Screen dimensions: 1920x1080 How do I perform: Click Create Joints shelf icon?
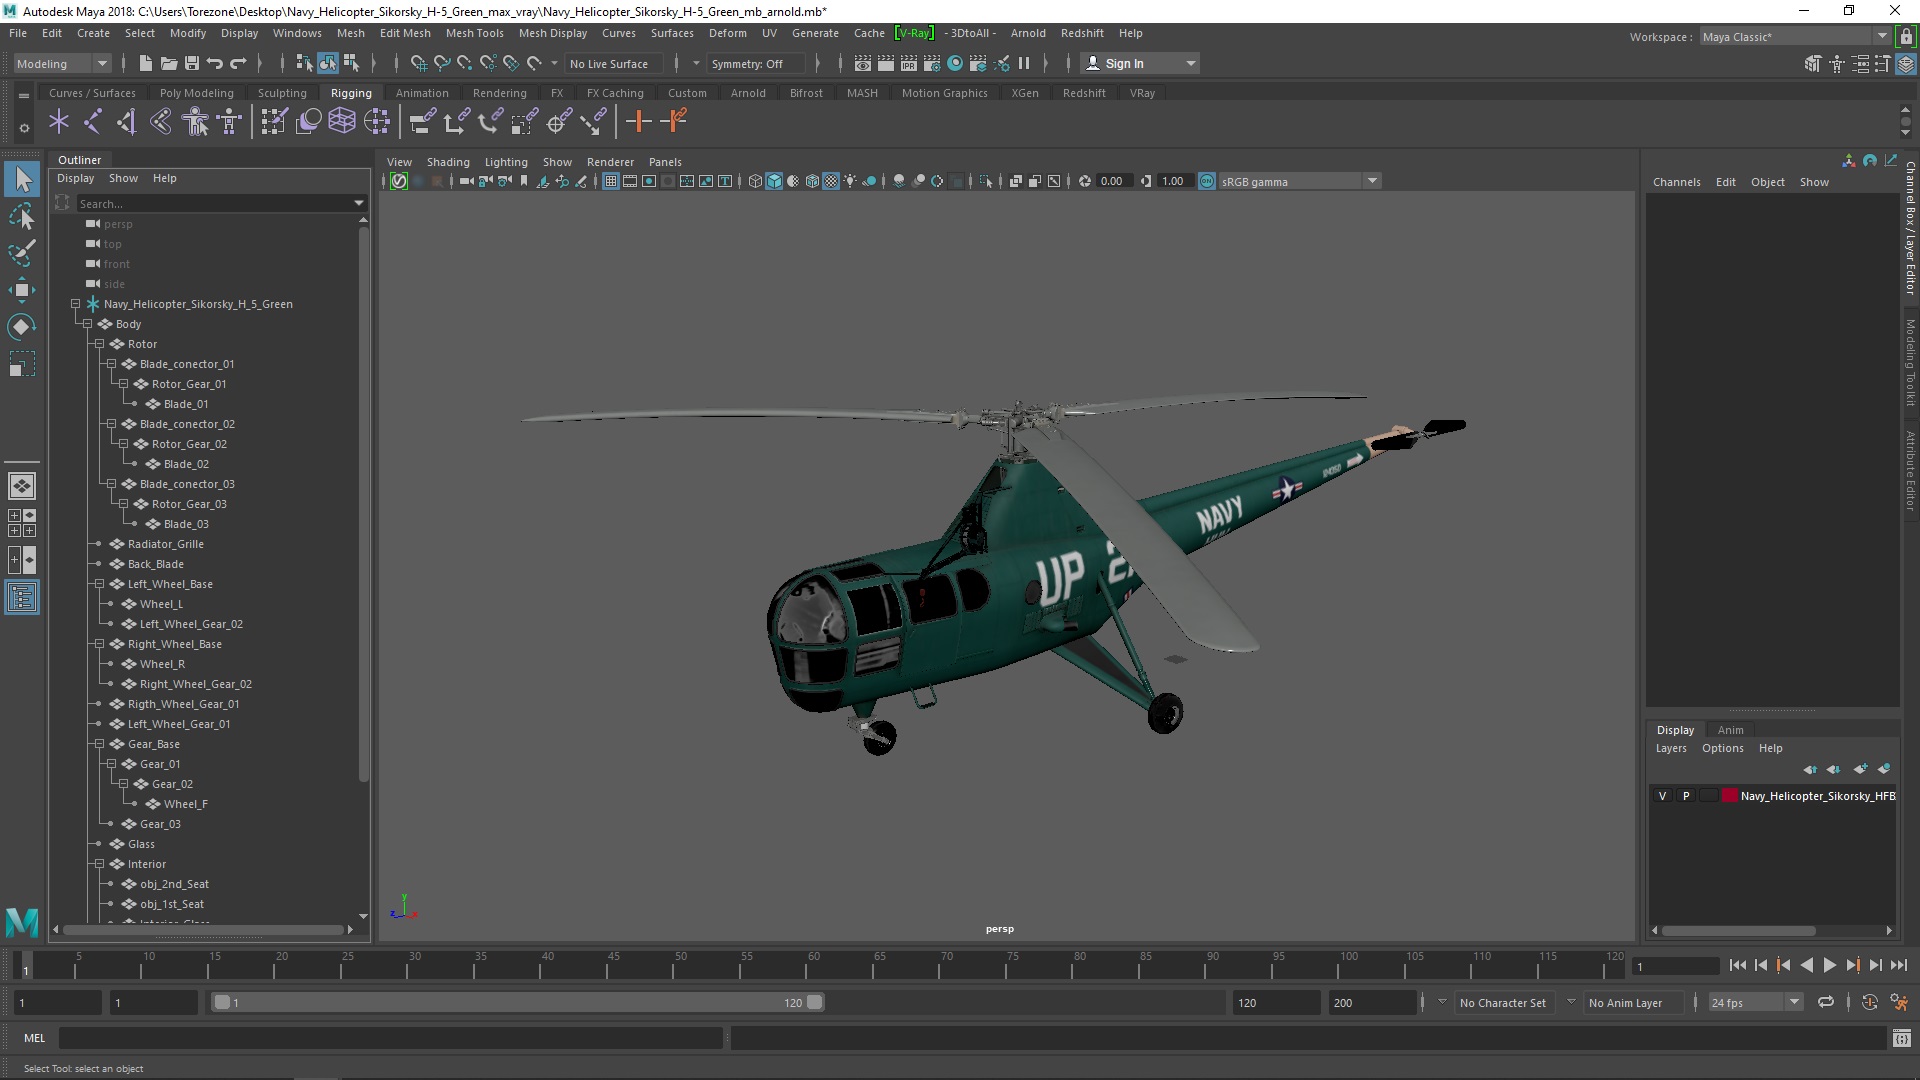(x=93, y=122)
